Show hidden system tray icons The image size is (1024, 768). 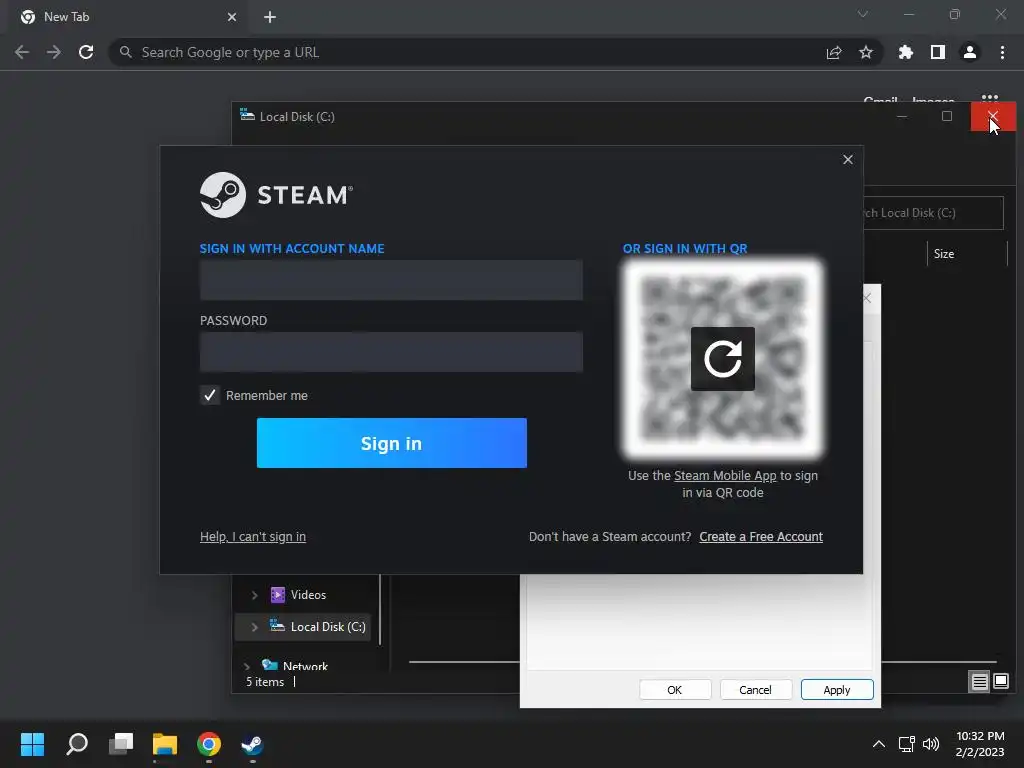click(x=878, y=744)
